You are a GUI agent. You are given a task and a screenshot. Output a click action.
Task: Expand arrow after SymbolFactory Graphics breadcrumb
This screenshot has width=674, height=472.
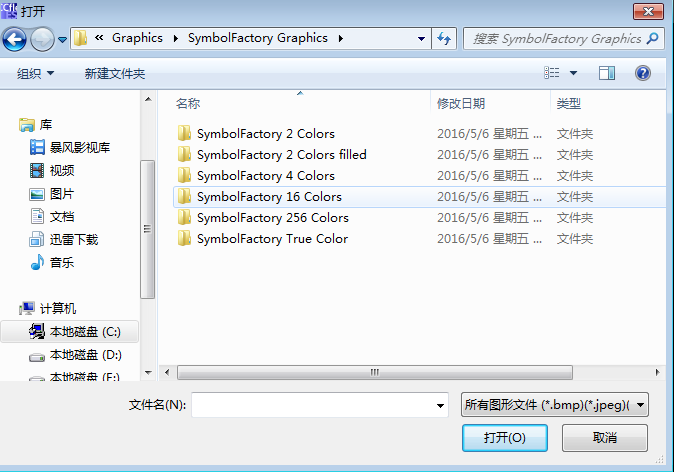(341, 39)
